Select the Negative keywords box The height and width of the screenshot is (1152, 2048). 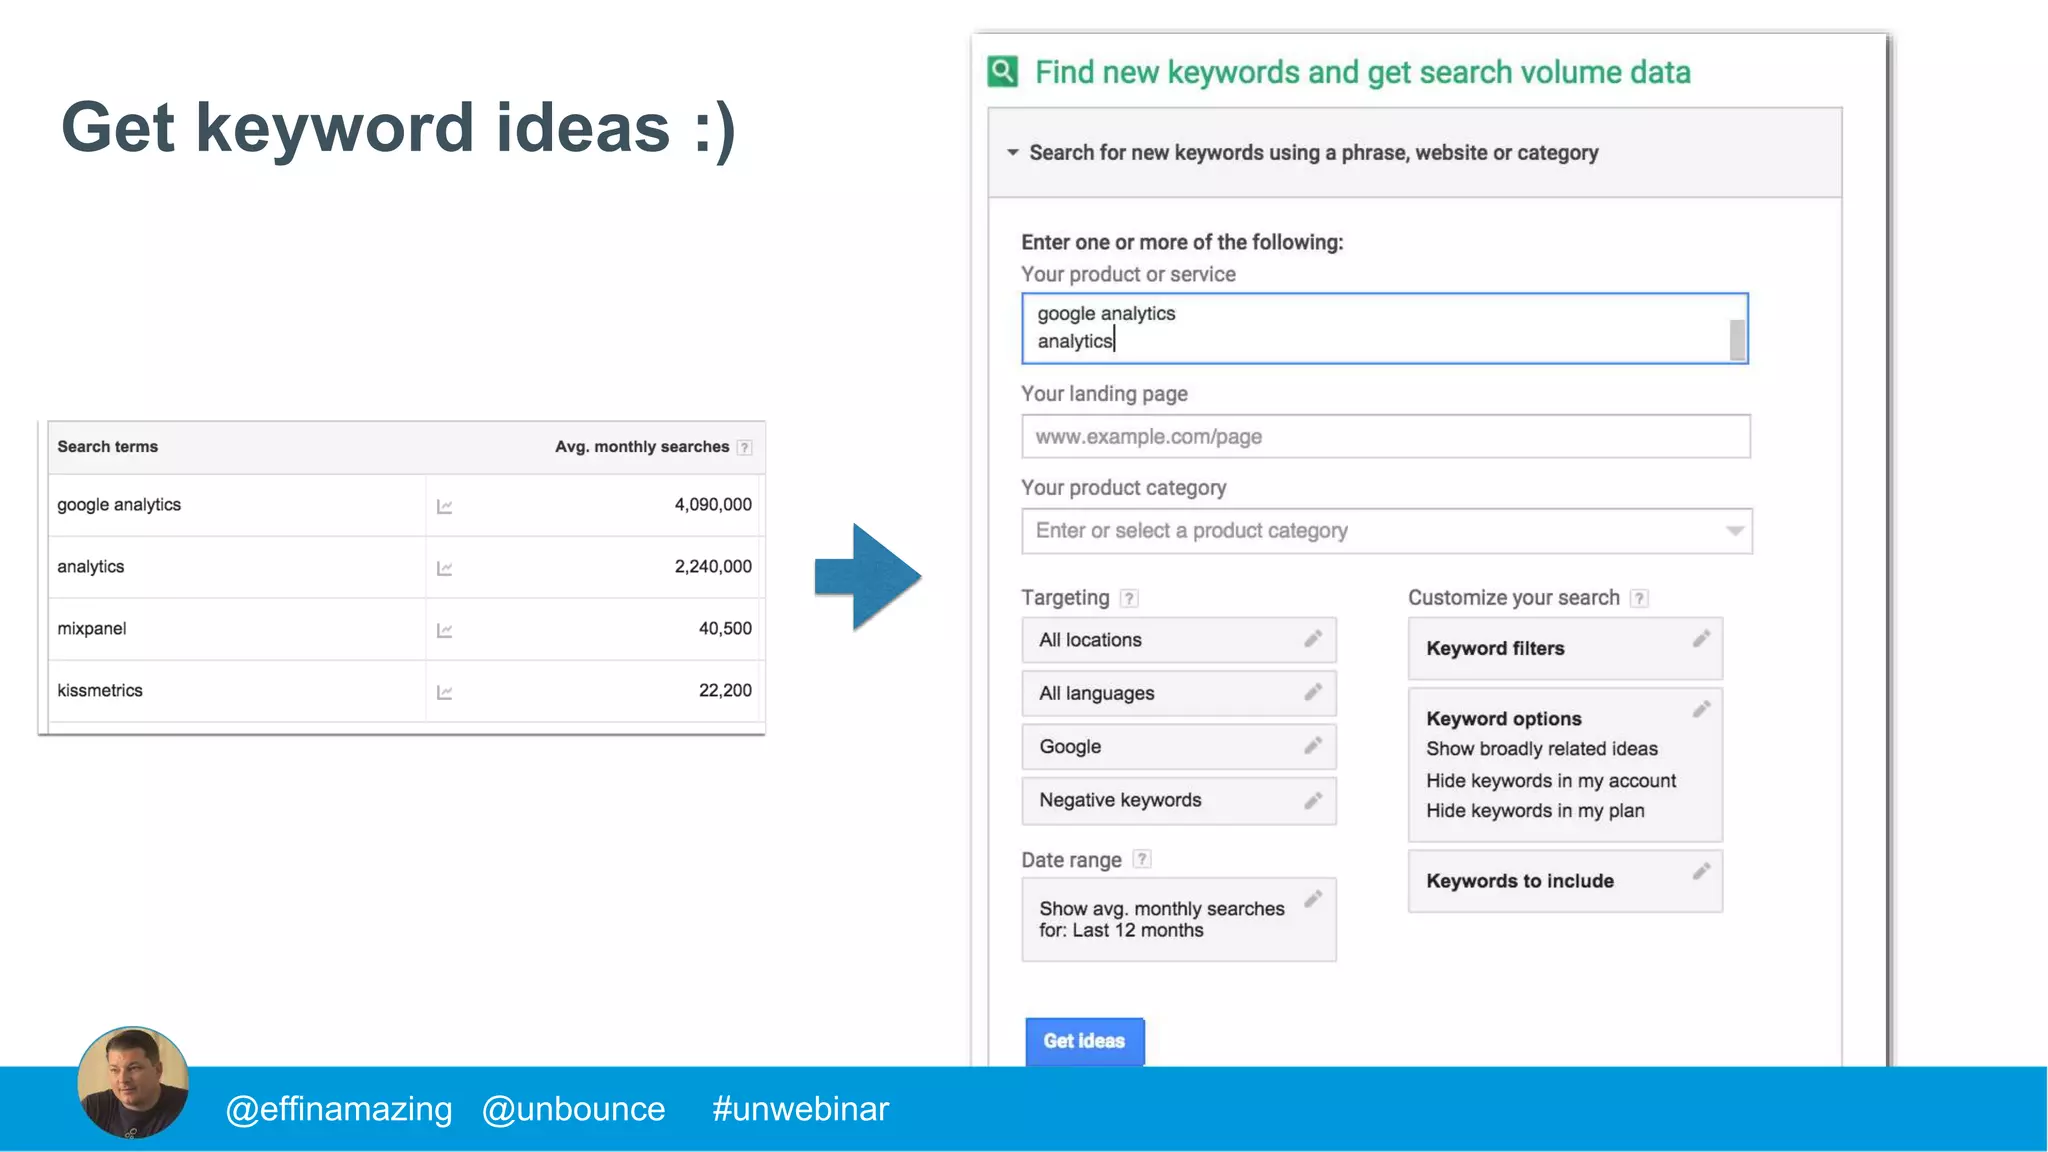coord(1179,801)
